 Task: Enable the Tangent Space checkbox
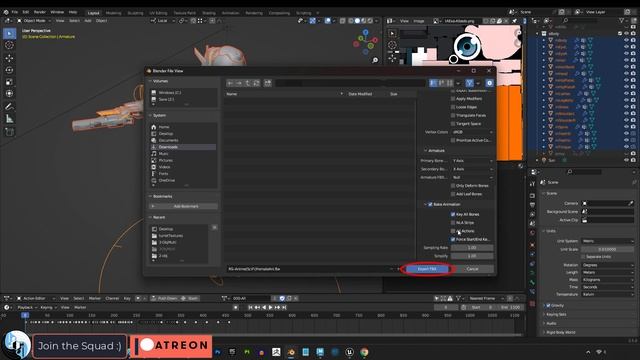click(453, 124)
